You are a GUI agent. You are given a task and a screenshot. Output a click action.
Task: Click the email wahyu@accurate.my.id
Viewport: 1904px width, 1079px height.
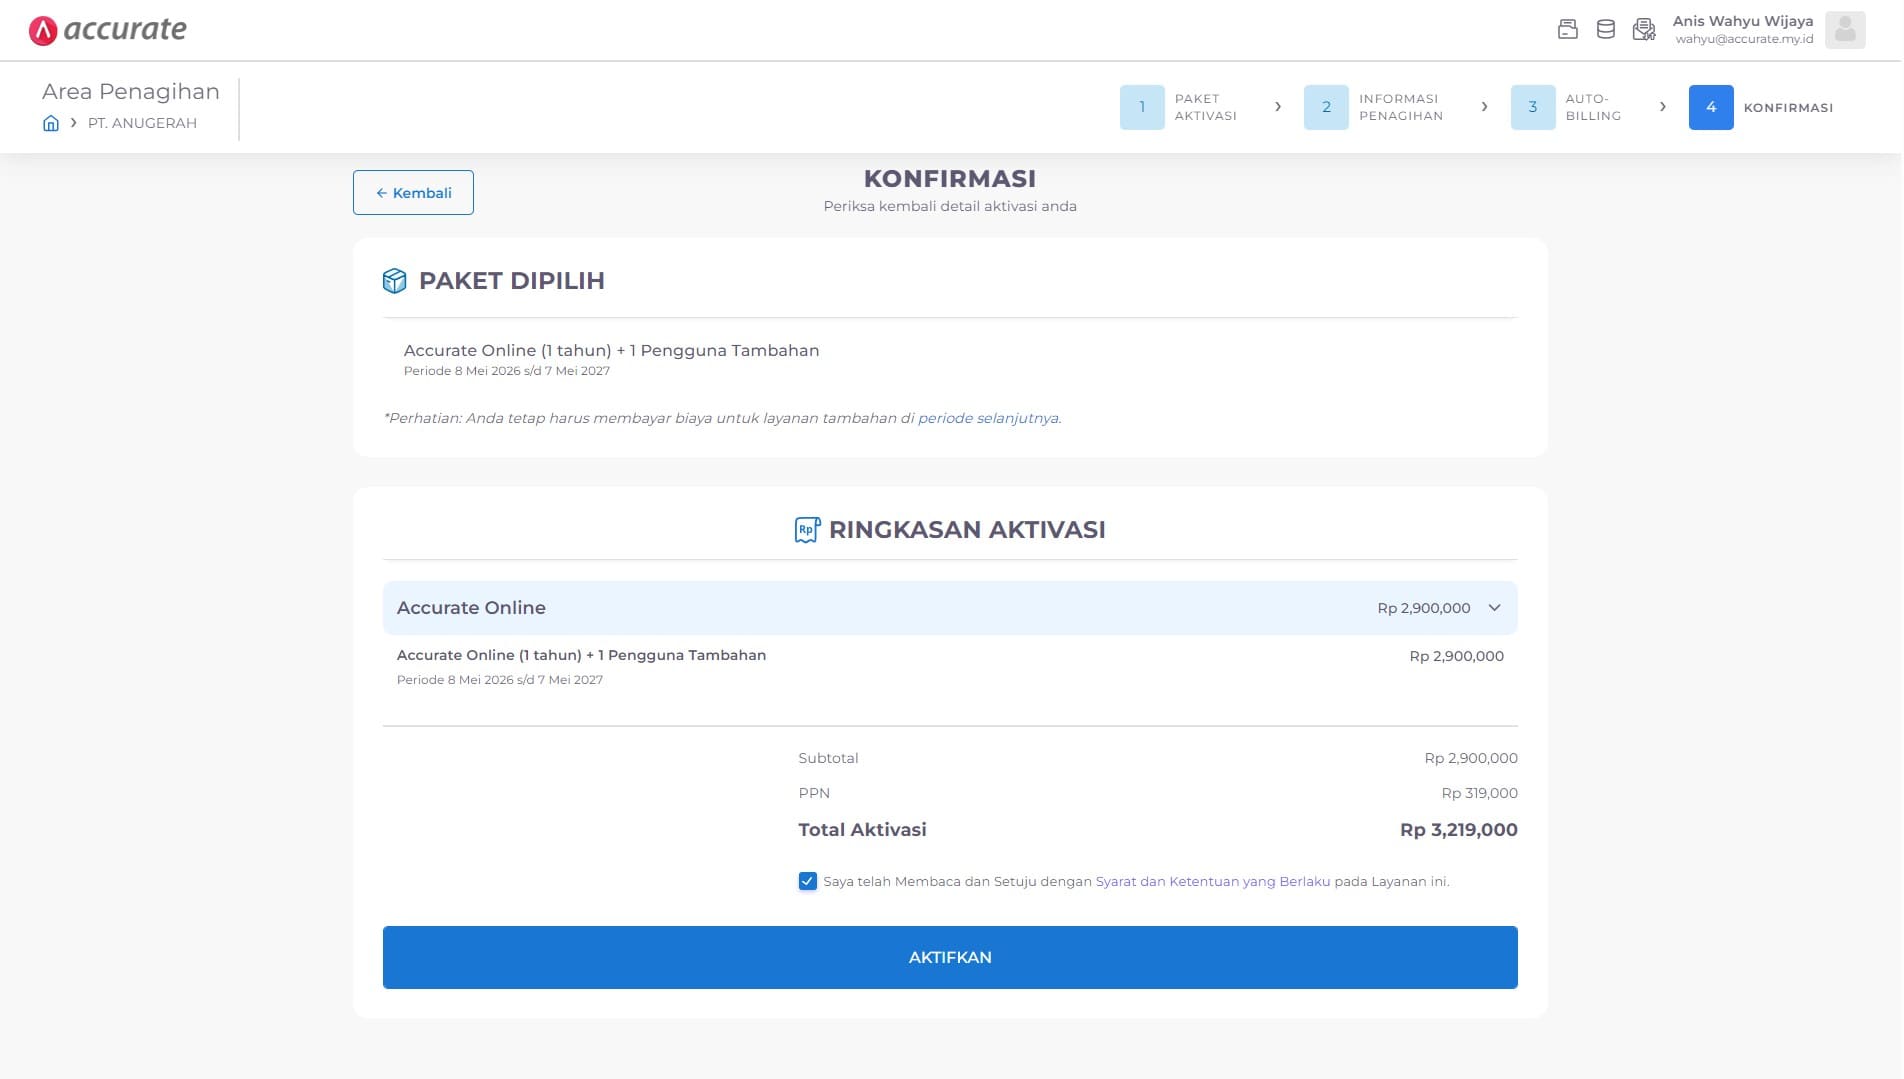click(x=1745, y=39)
